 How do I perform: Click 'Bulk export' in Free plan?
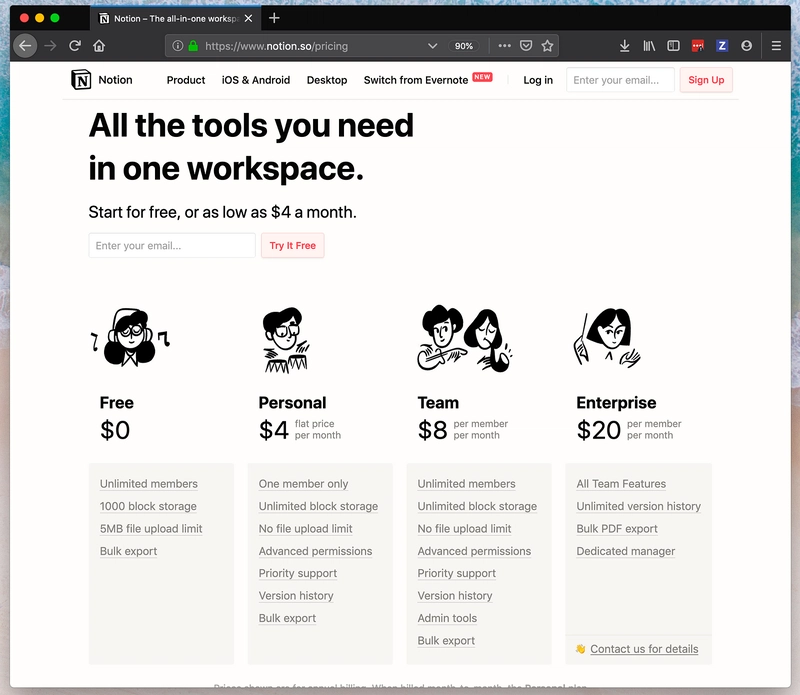(x=128, y=551)
